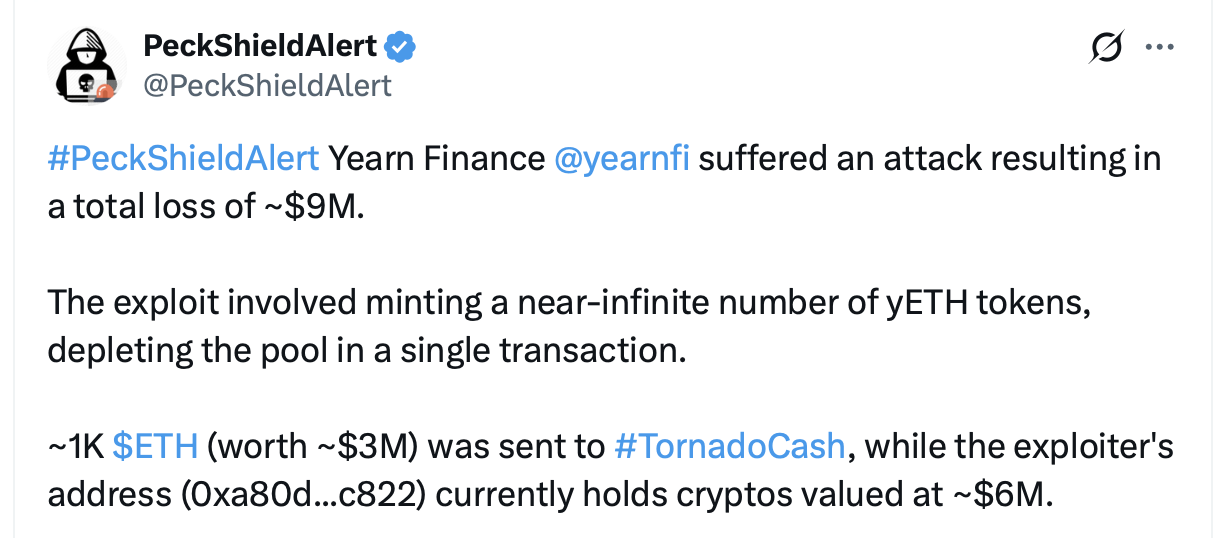The image size is (1220, 538).
Task: Select the $ETH cashtag link
Action: point(155,445)
